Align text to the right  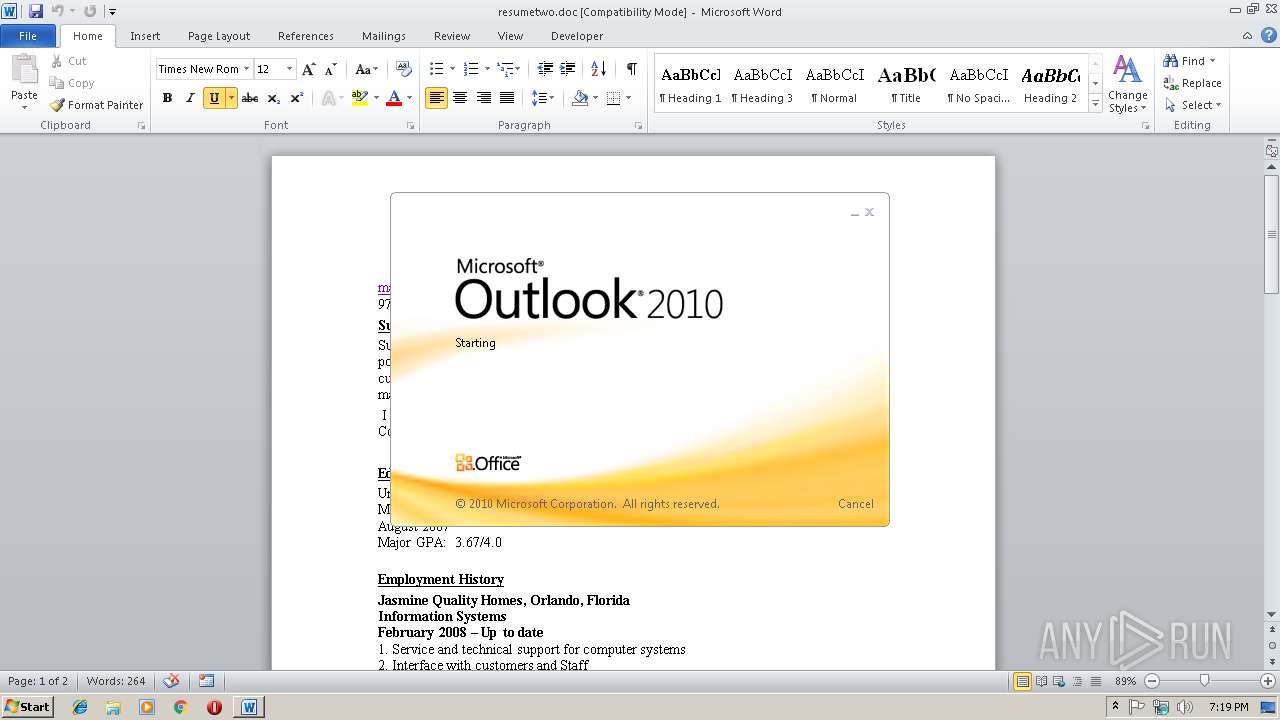coord(484,98)
